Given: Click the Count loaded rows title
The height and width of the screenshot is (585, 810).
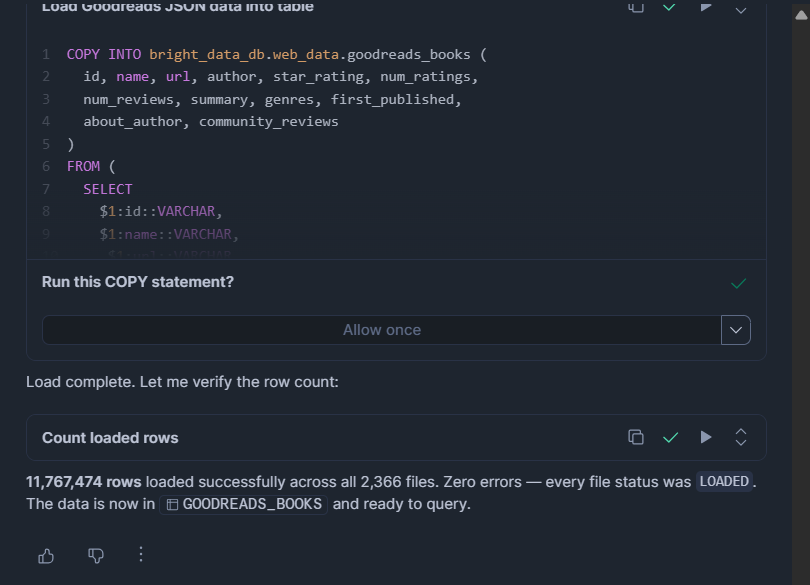Looking at the screenshot, I should [110, 438].
